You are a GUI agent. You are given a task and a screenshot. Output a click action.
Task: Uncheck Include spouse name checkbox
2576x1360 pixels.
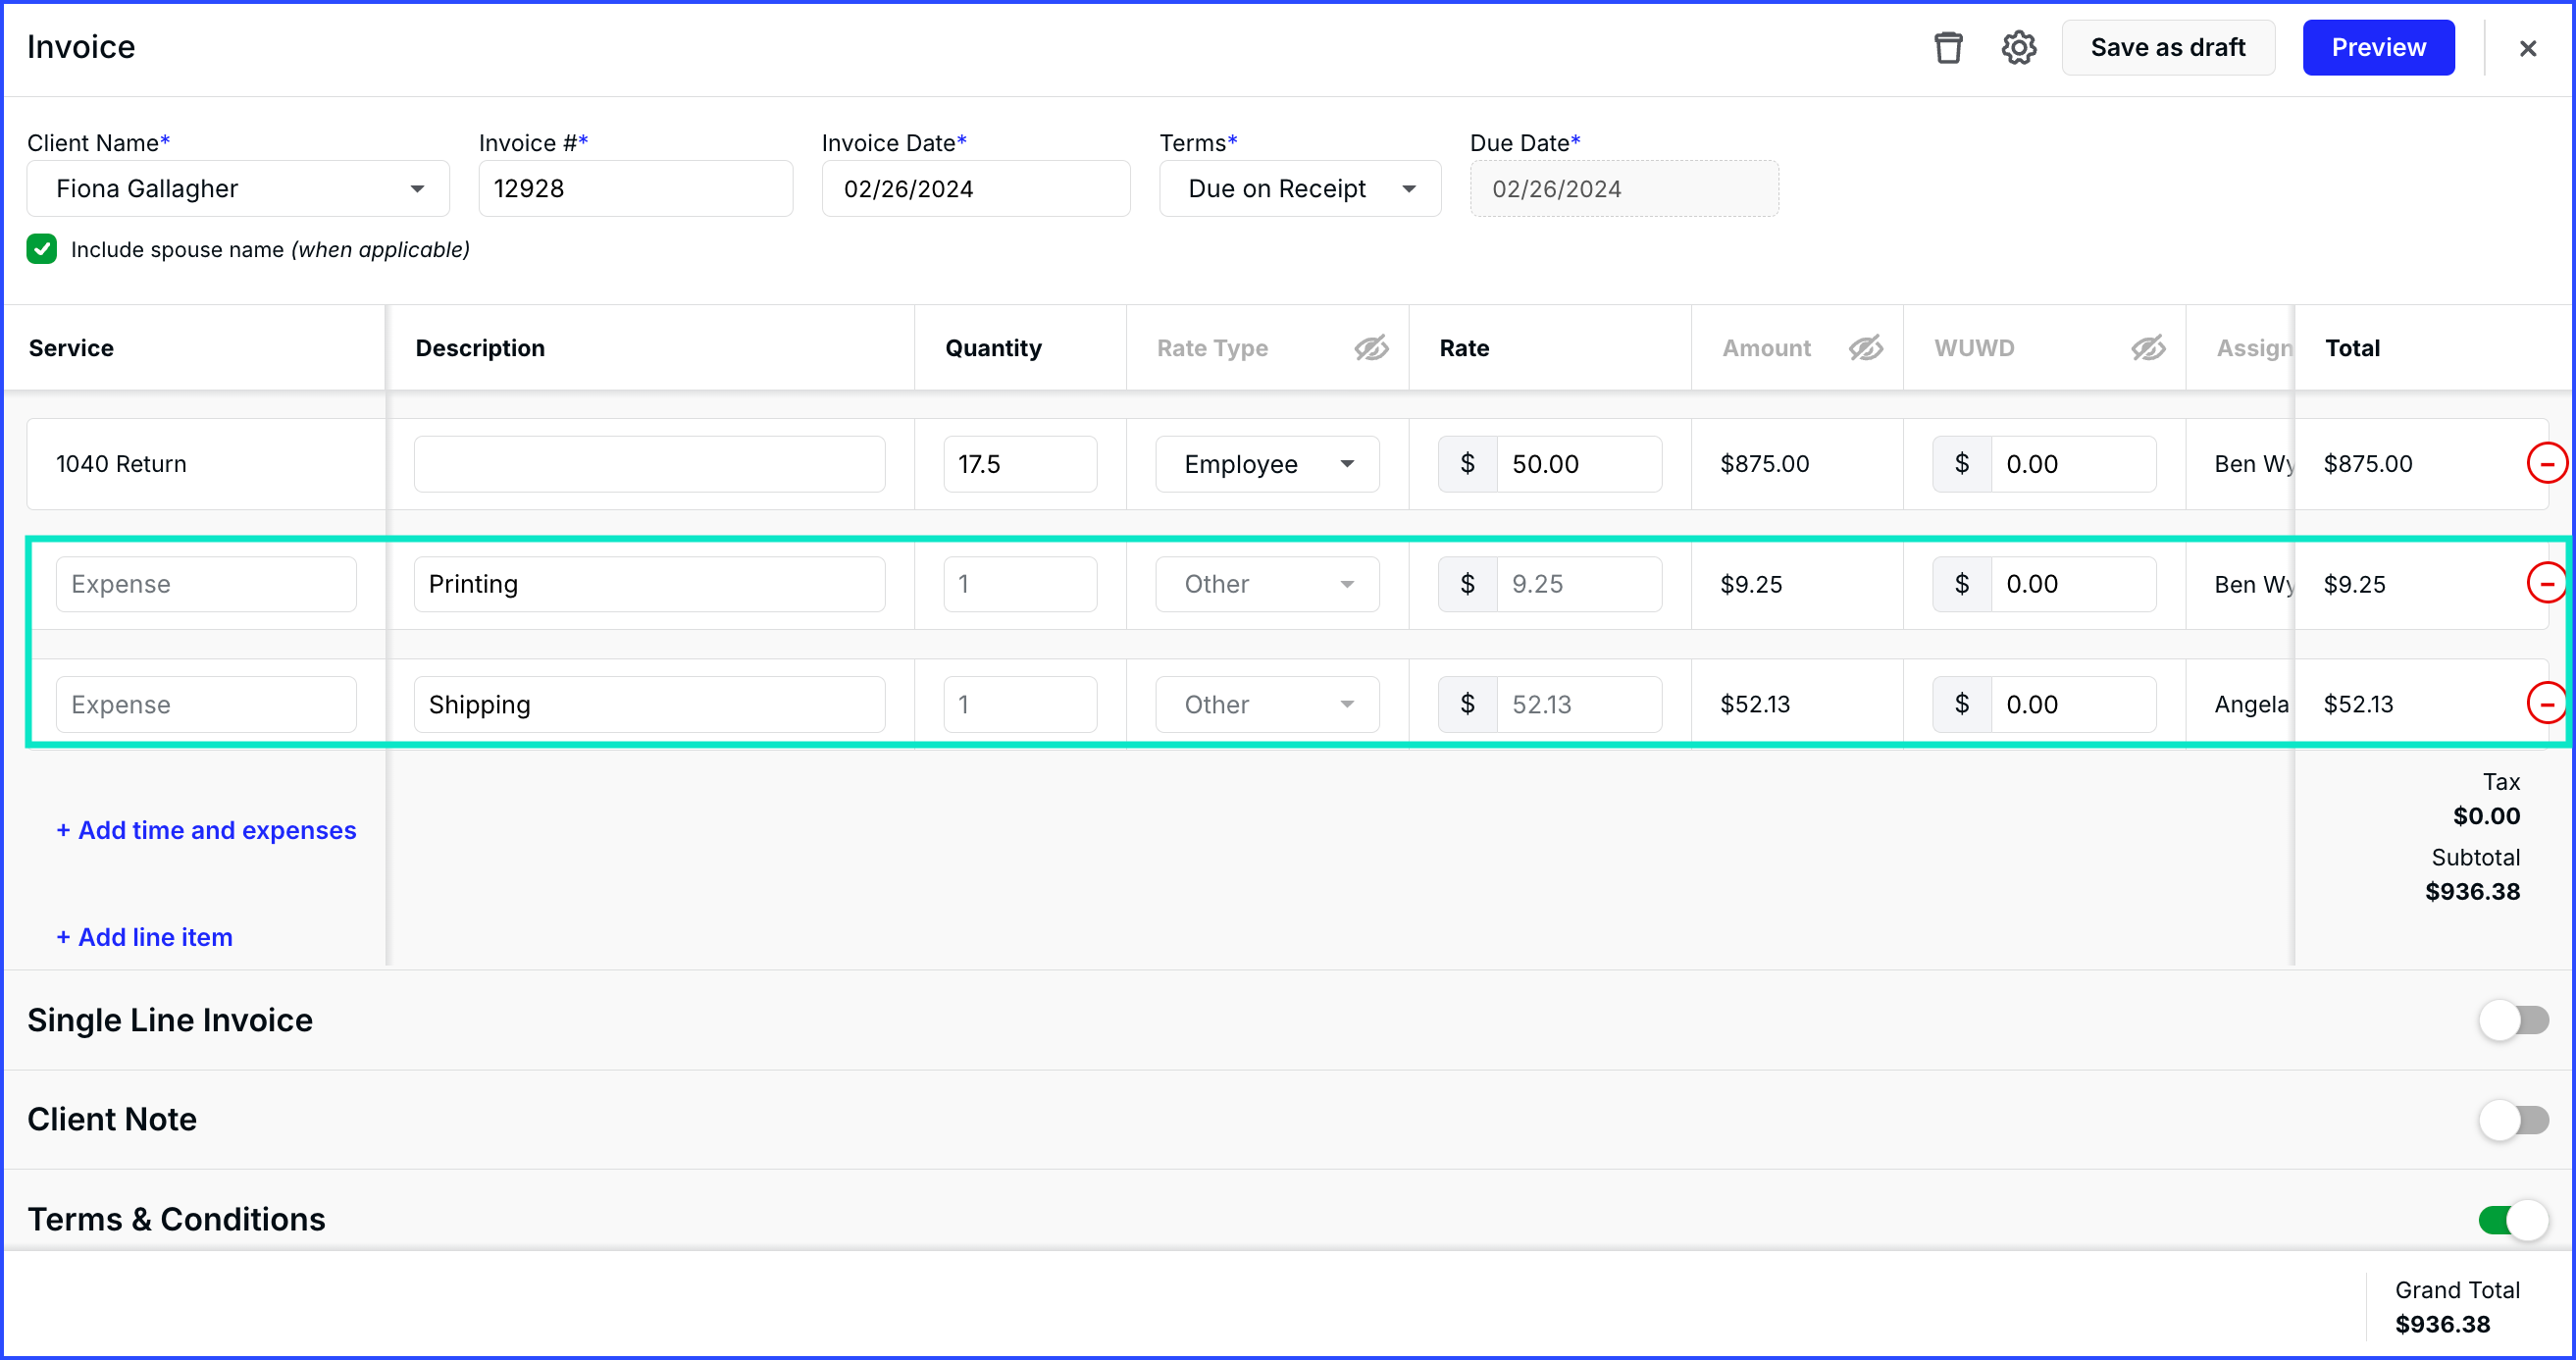[x=42, y=249]
